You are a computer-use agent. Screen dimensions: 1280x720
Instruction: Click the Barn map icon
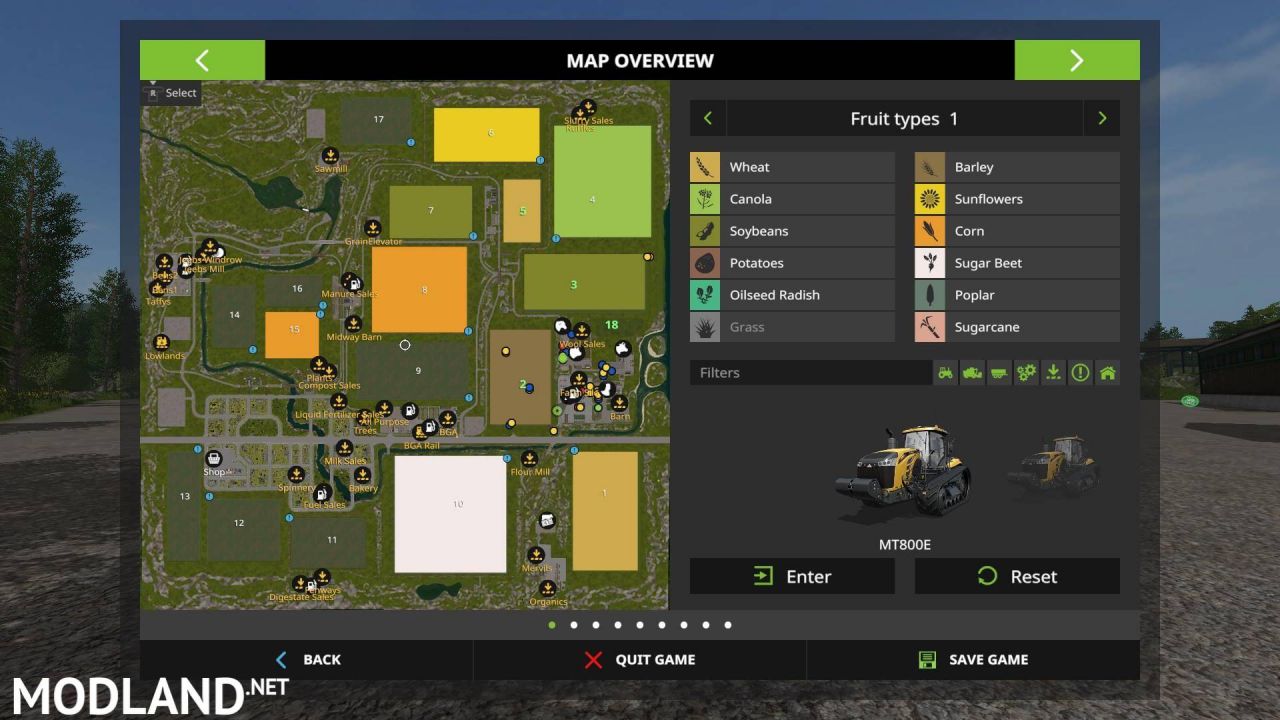click(619, 403)
